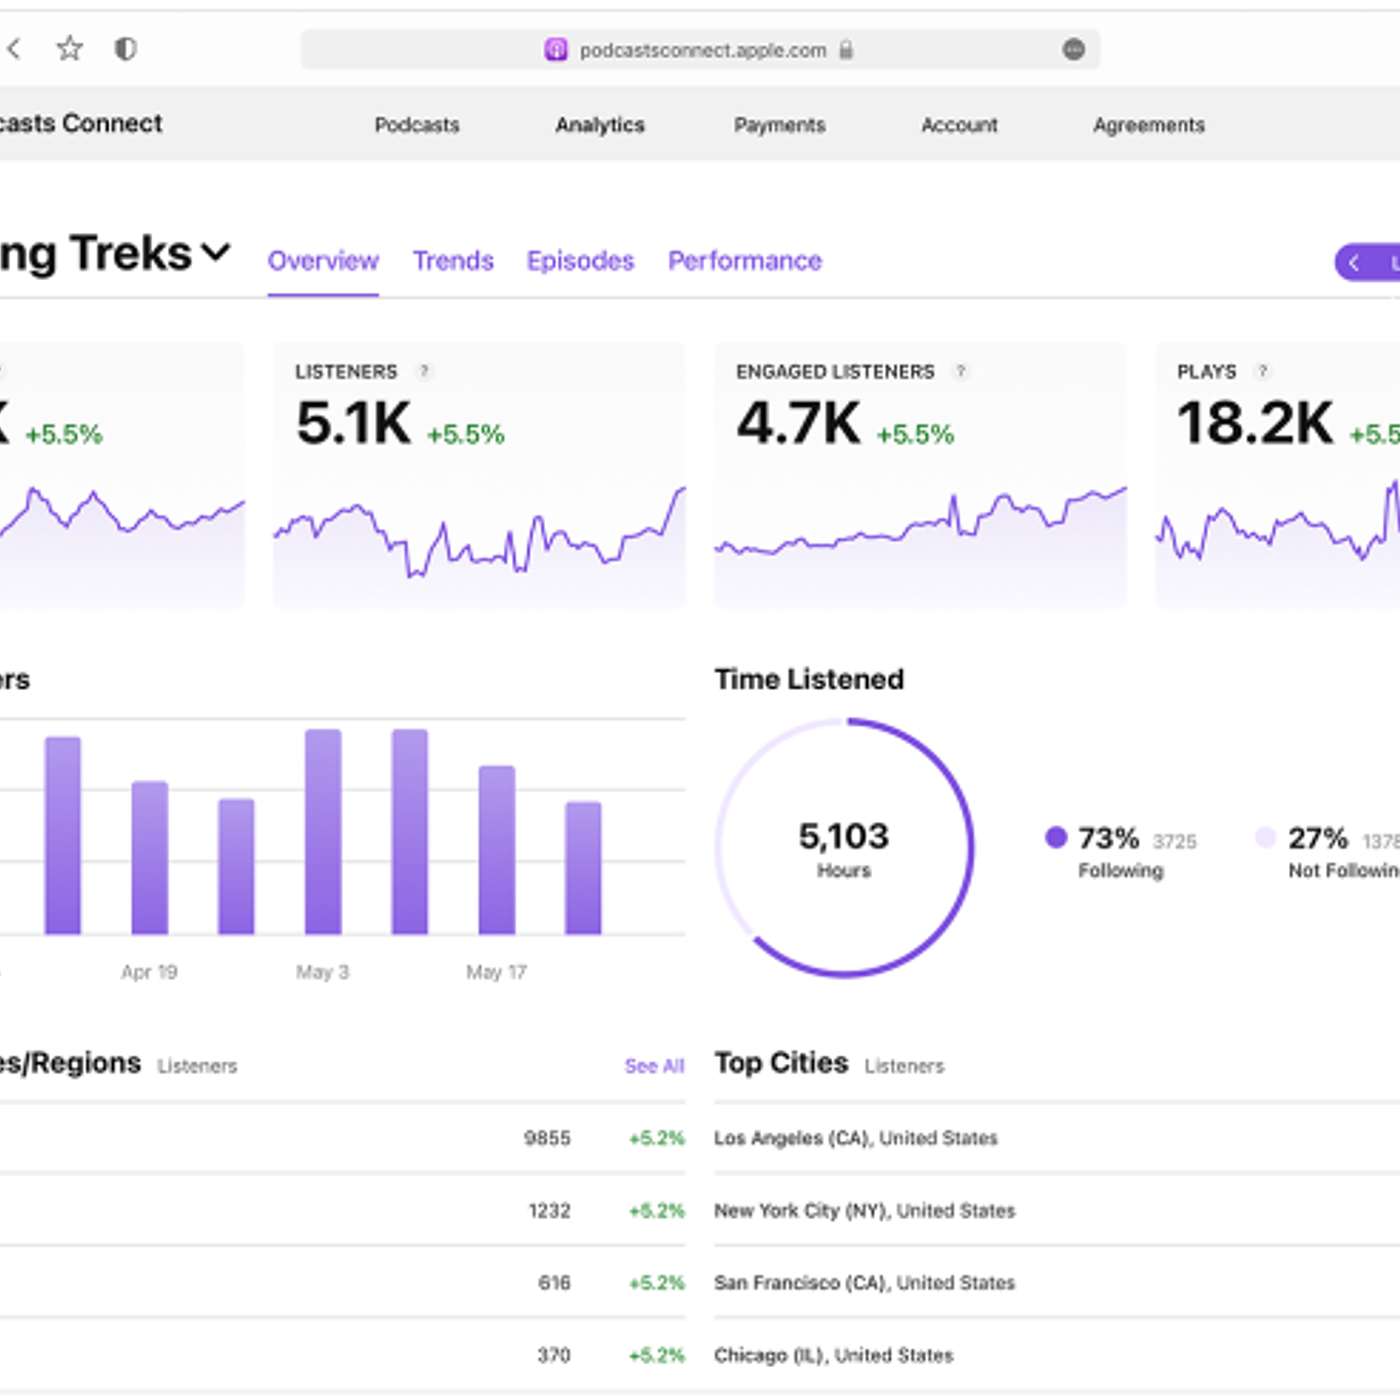Click help icon beside Listeners
Image resolution: width=1400 pixels, height=1400 pixels.
[x=424, y=371]
